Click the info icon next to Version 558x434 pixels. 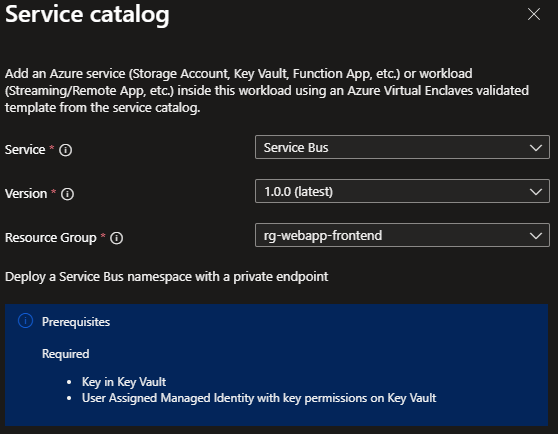click(67, 194)
